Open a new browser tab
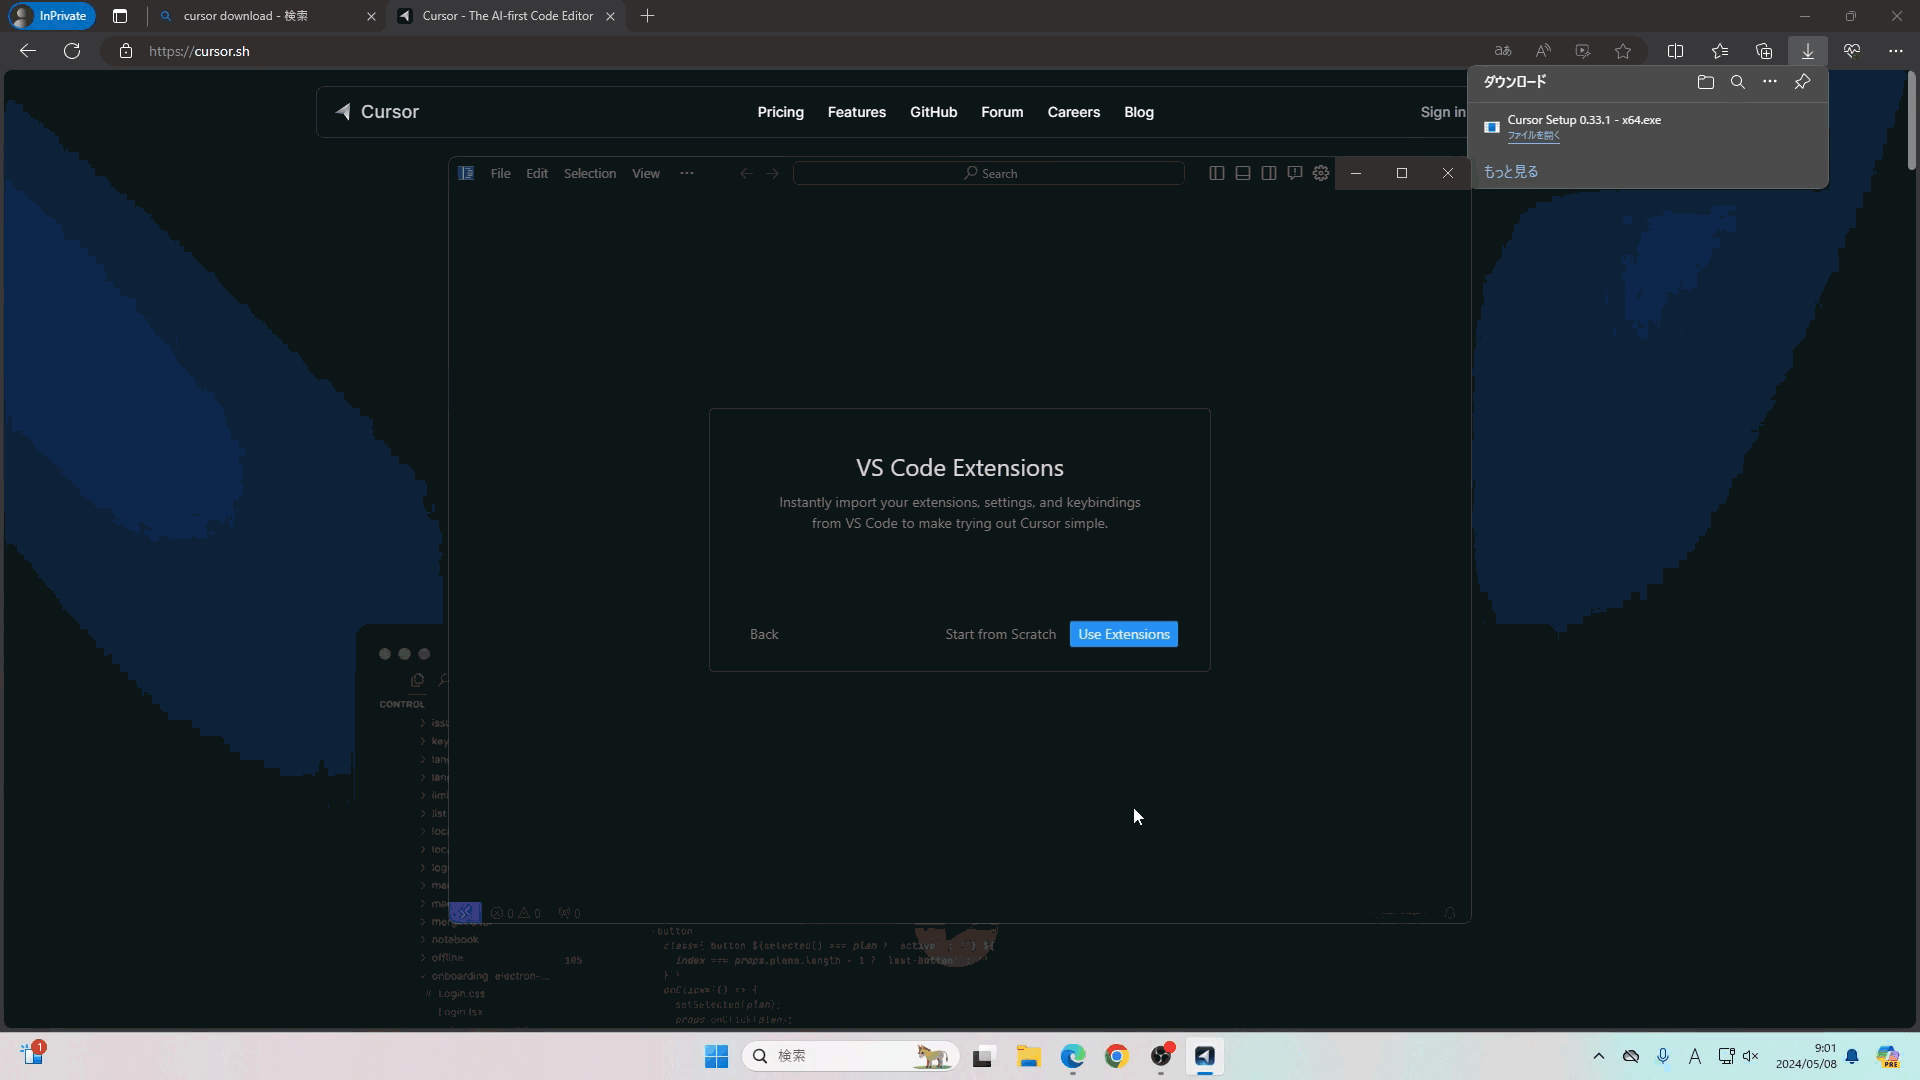The width and height of the screenshot is (1920, 1080). click(647, 16)
